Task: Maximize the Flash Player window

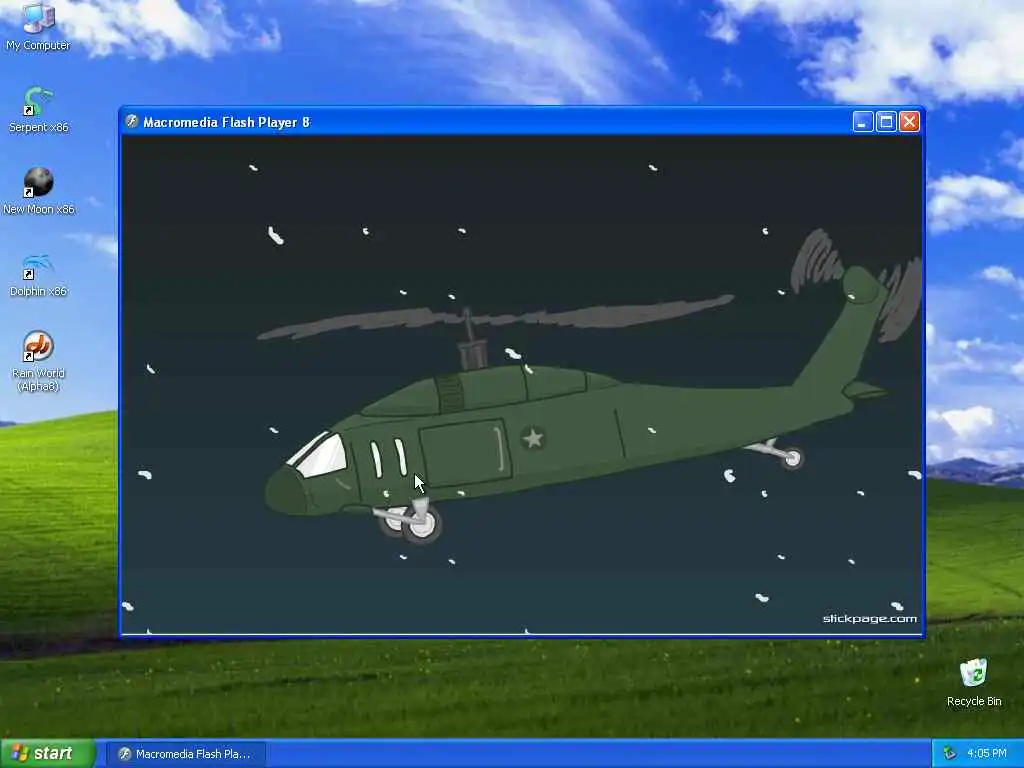Action: click(x=886, y=121)
